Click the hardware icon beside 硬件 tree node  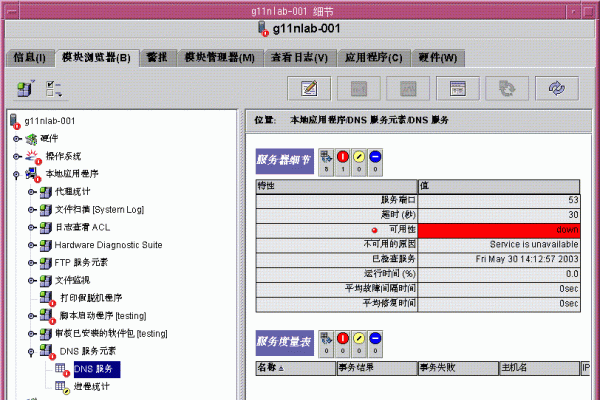point(31,139)
